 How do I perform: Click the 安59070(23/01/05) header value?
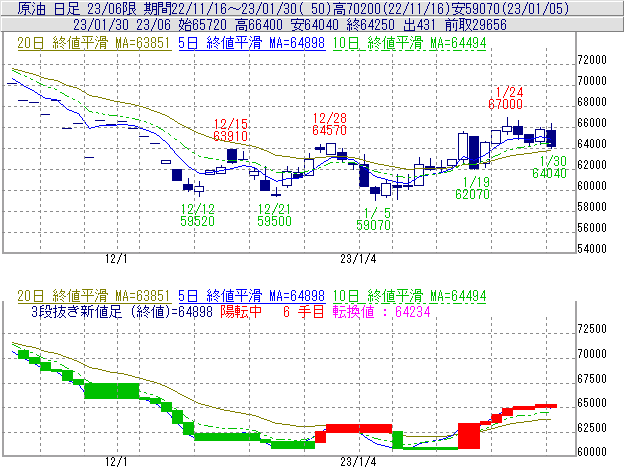click(510, 8)
